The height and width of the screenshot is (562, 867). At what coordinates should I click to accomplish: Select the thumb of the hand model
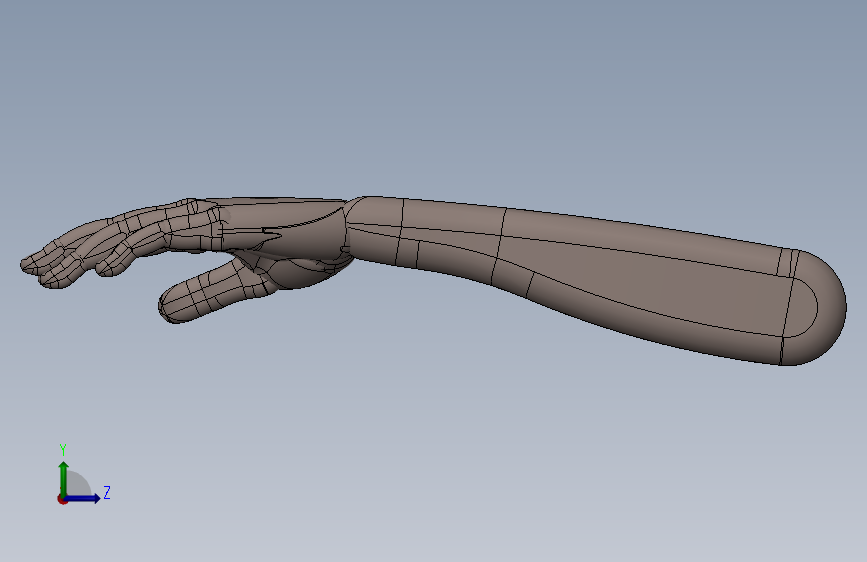pos(216,291)
